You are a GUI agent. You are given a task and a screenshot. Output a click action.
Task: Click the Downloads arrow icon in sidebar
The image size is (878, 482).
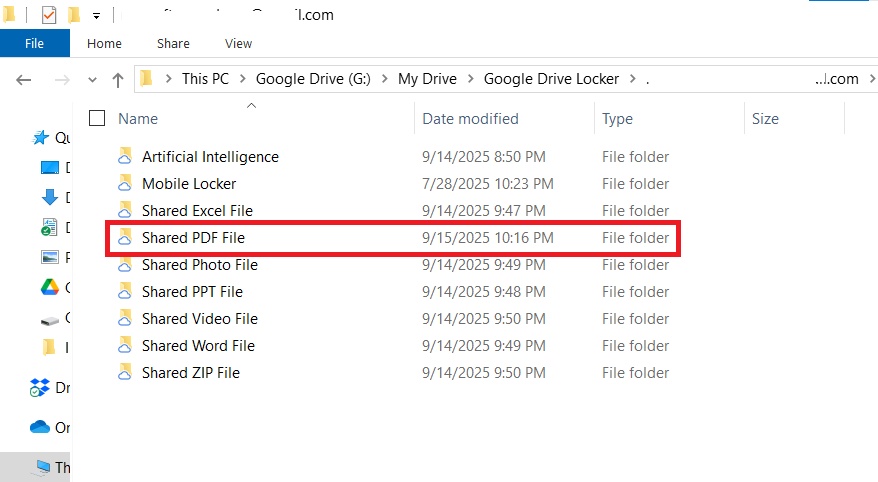click(49, 197)
